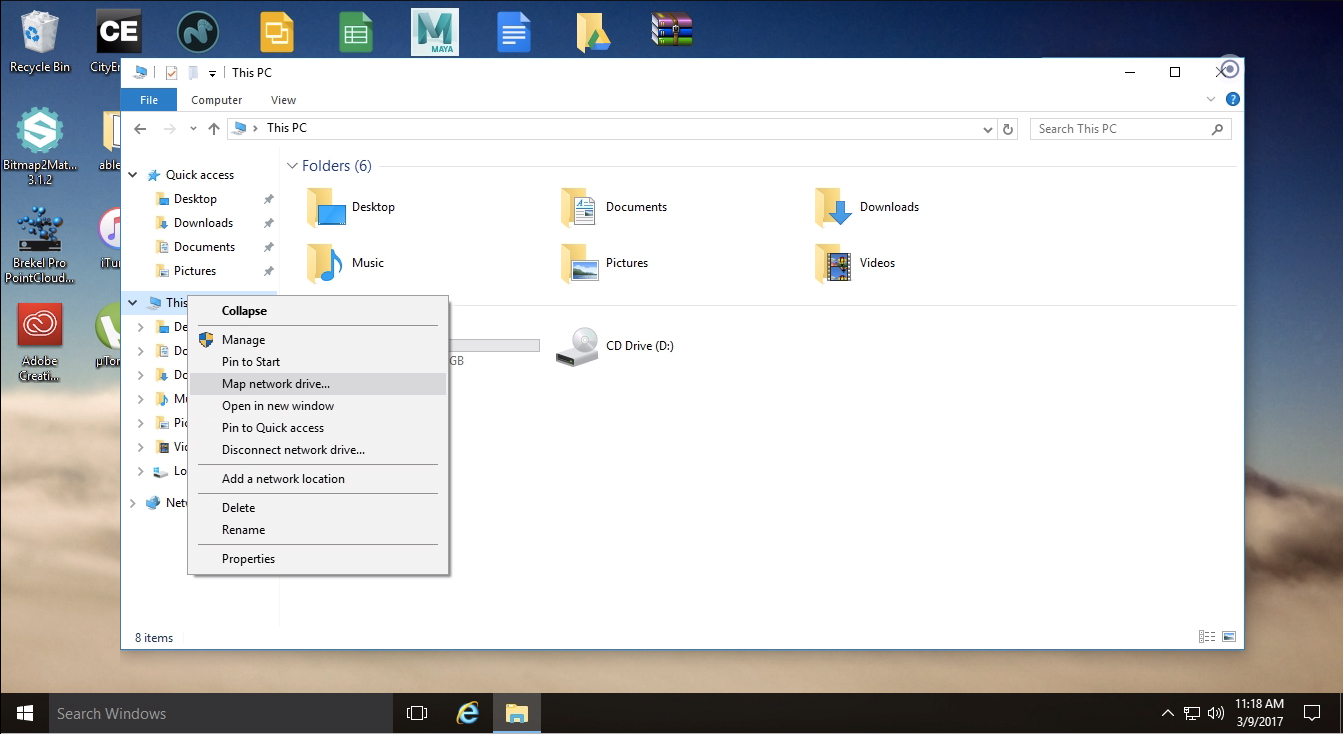Choose Open in new window
Image resolution: width=1343 pixels, height=734 pixels.
[x=317, y=406]
